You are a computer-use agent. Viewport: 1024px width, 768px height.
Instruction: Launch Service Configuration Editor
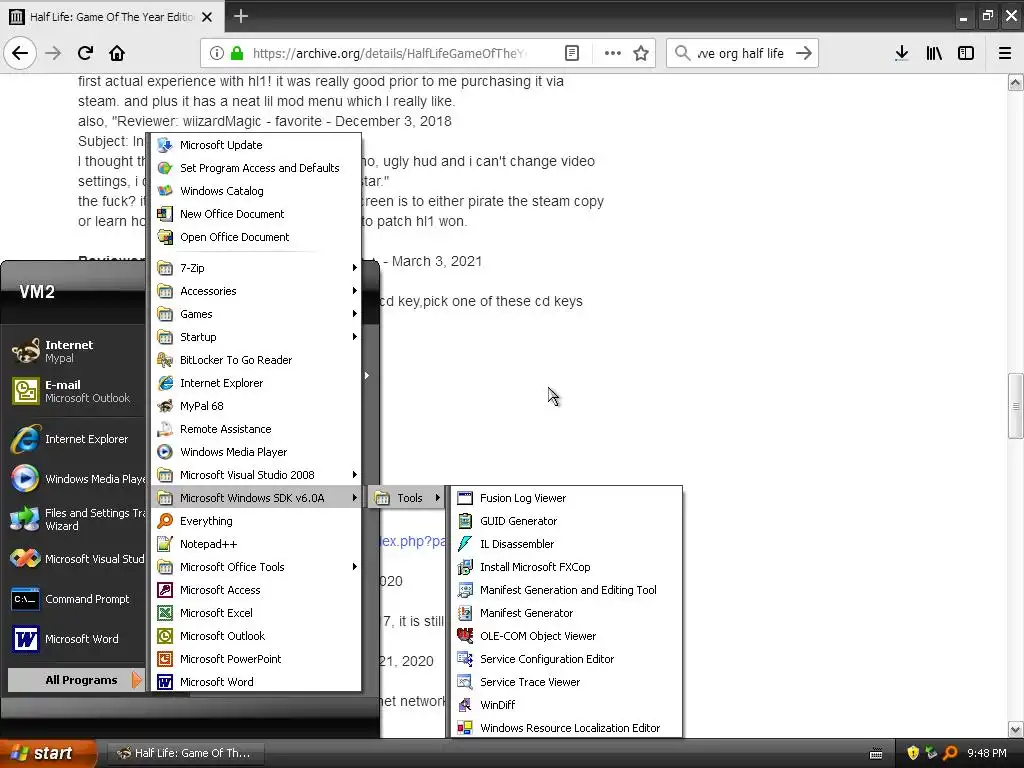(x=566, y=659)
